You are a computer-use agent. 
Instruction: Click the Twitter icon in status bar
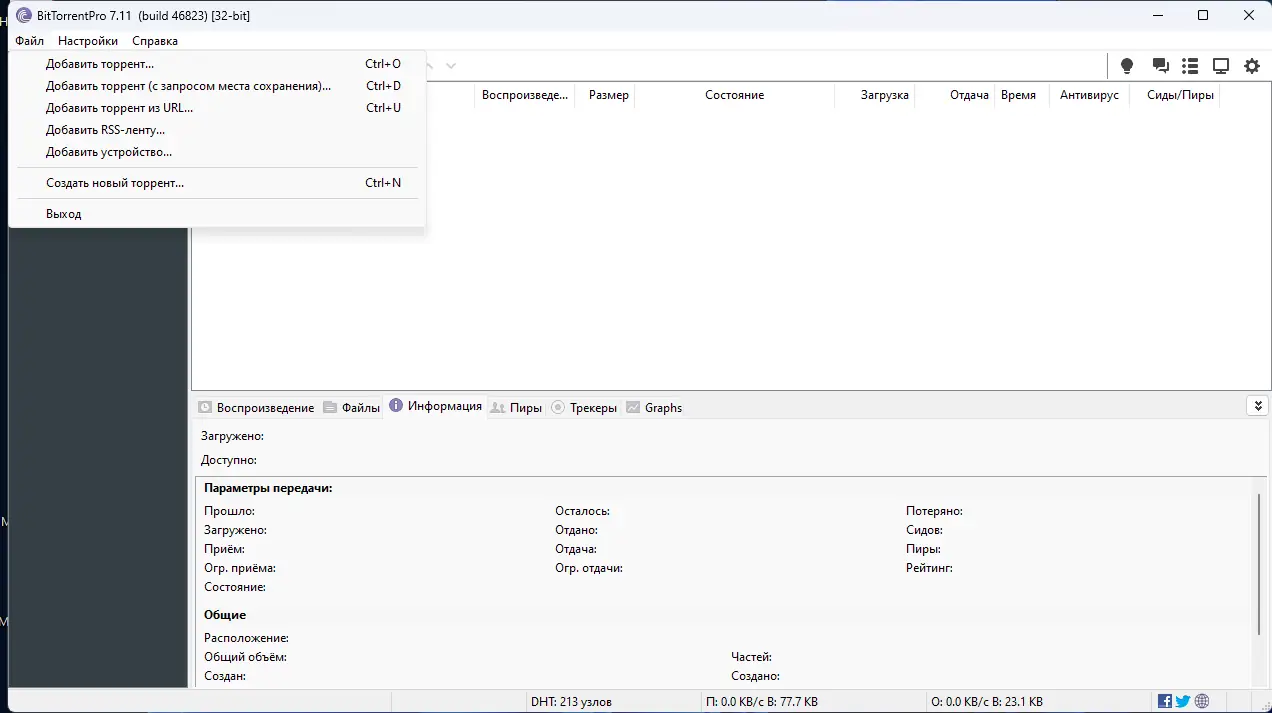click(x=1183, y=701)
